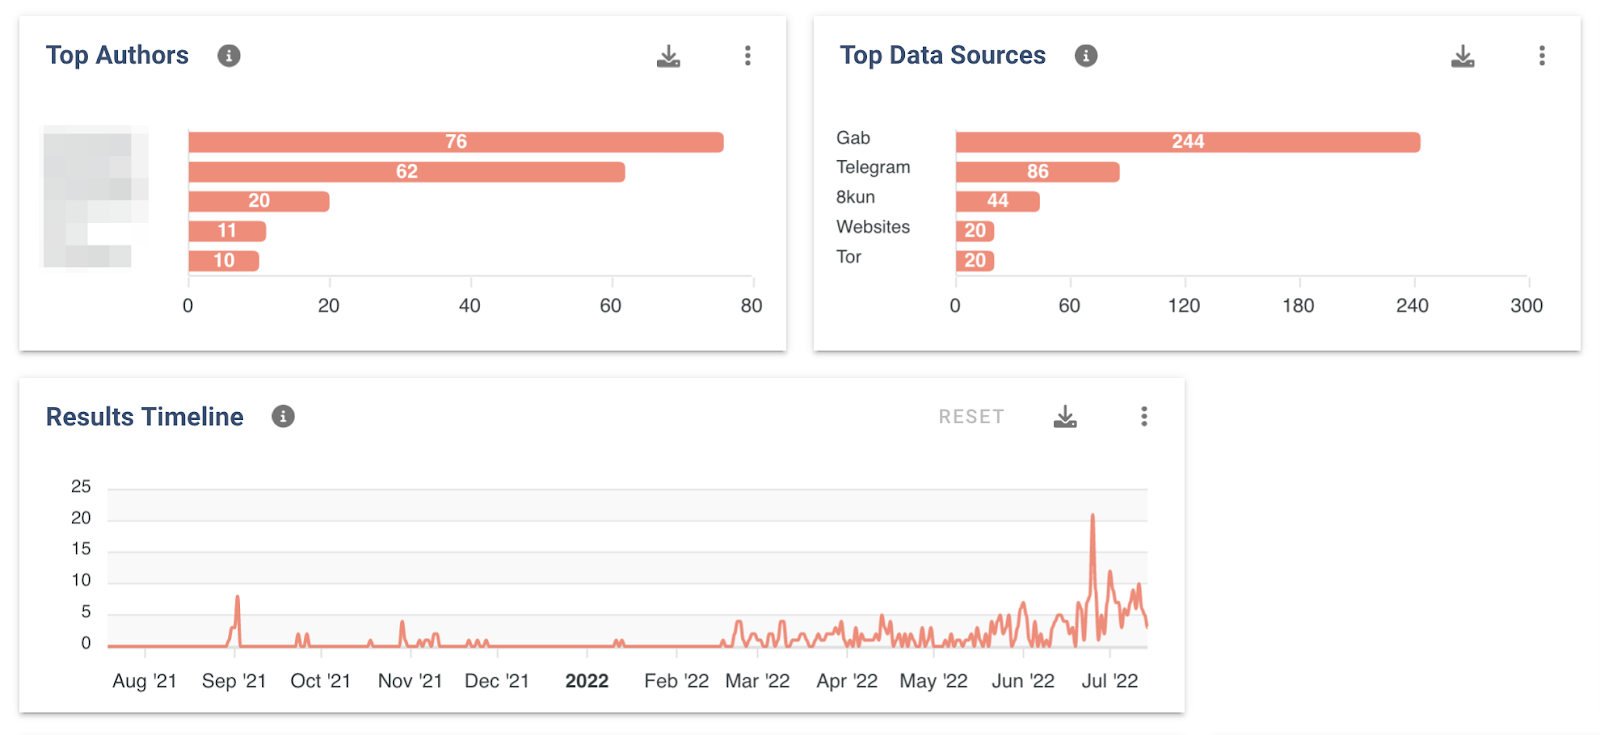Click the blurred author names thumbnail

96,198
